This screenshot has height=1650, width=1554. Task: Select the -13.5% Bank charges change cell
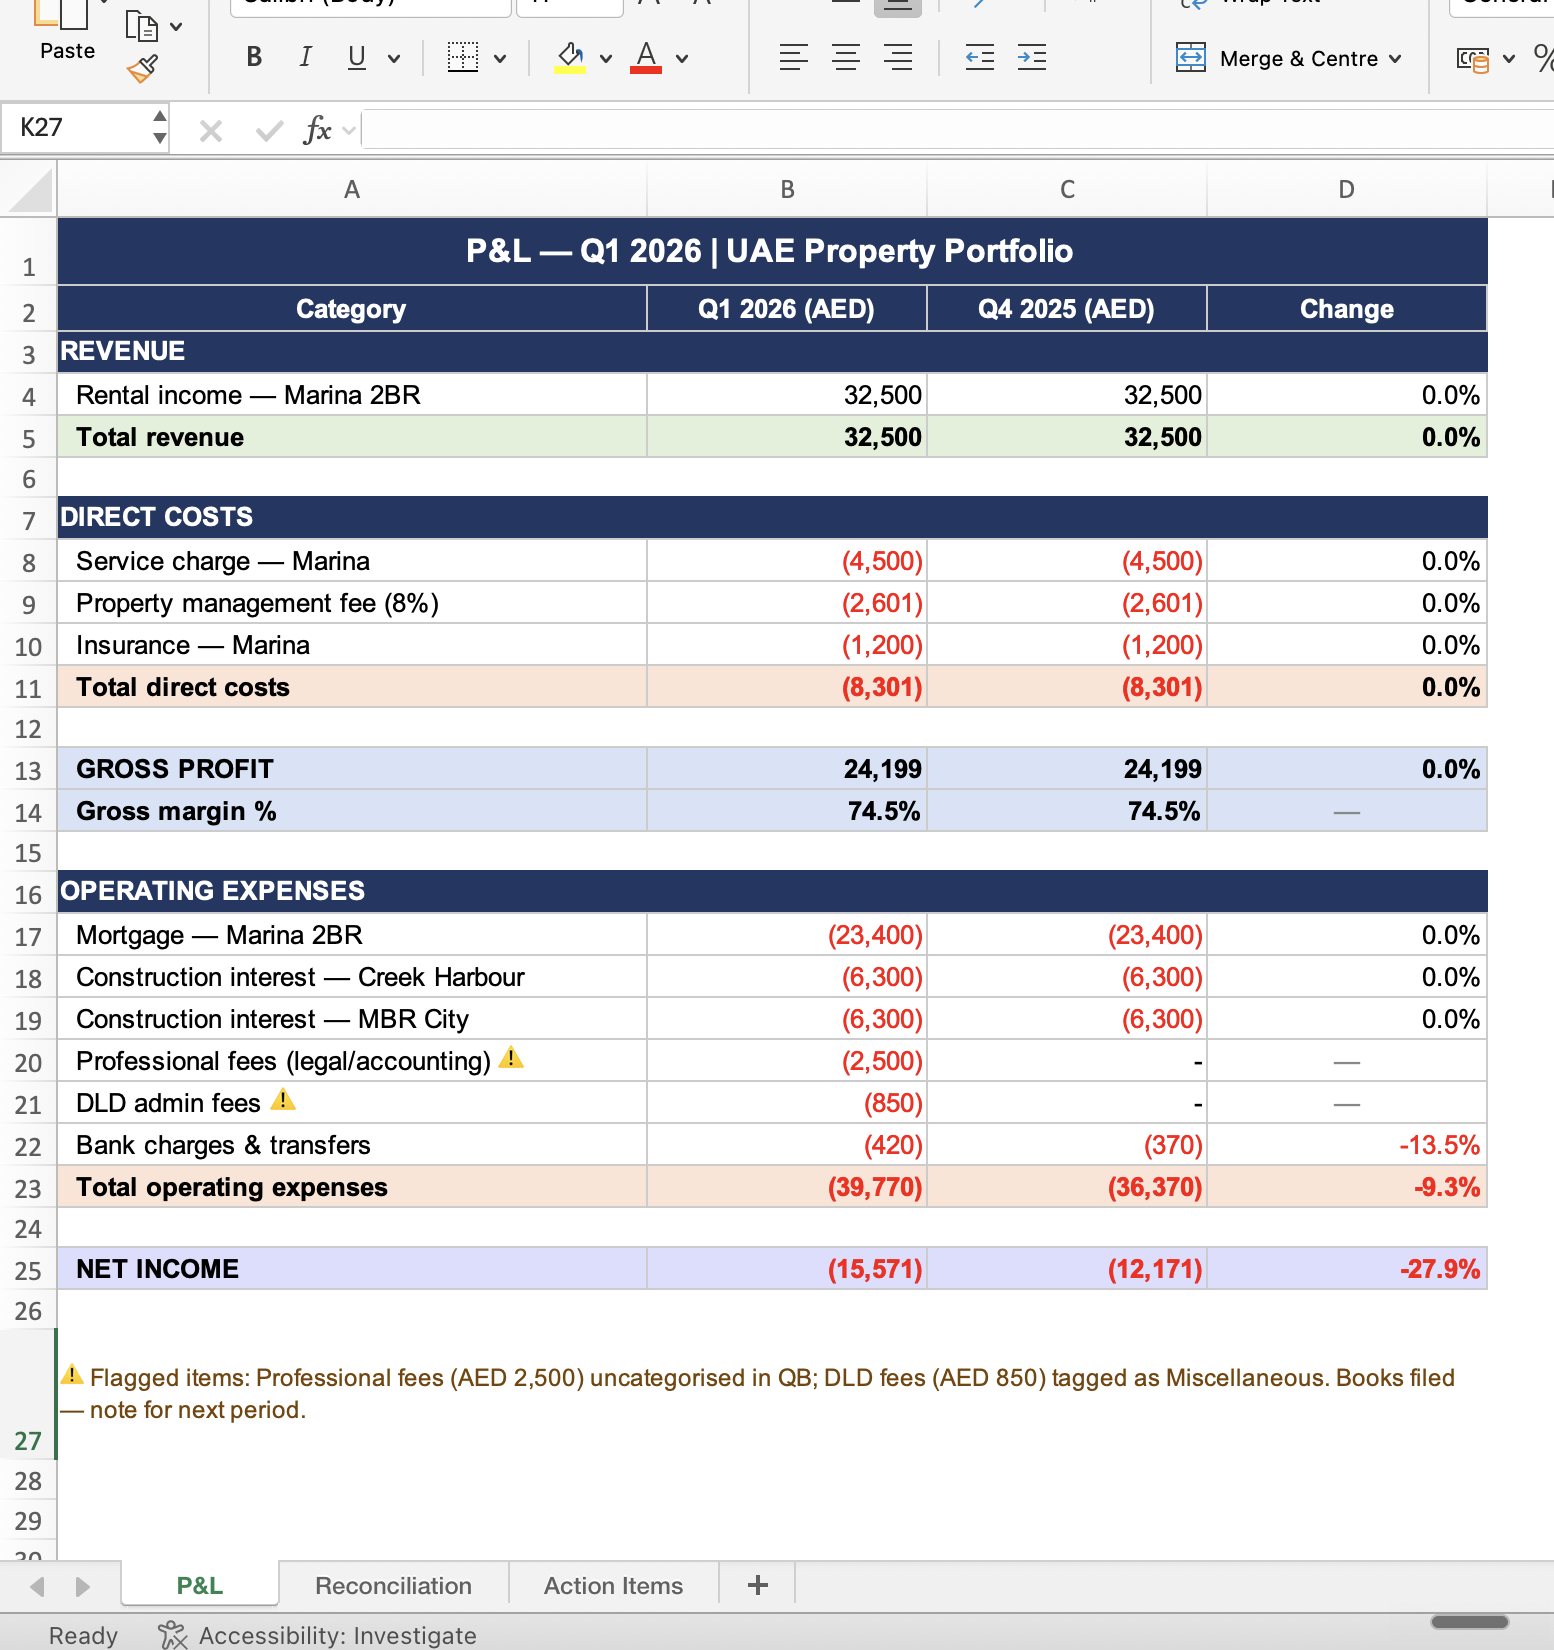tap(1347, 1145)
